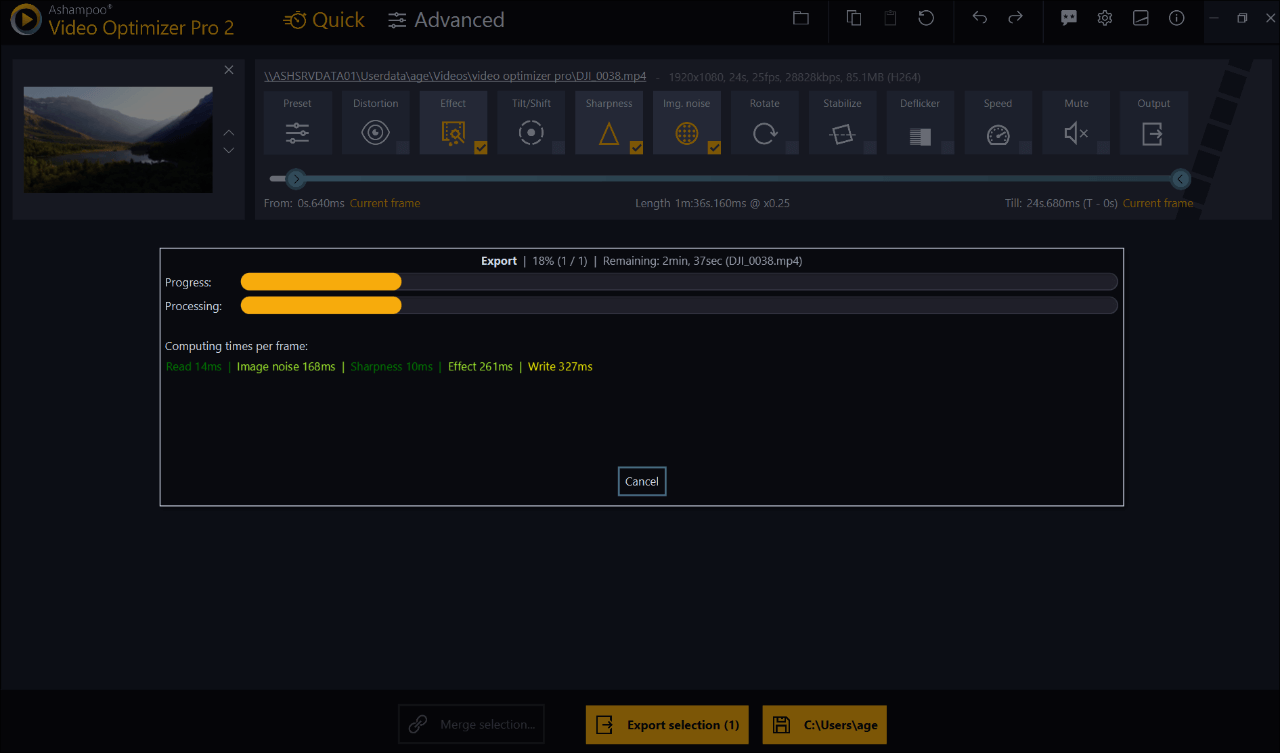This screenshot has height=753, width=1280.
Task: Open the Rotate tool
Action: [765, 123]
